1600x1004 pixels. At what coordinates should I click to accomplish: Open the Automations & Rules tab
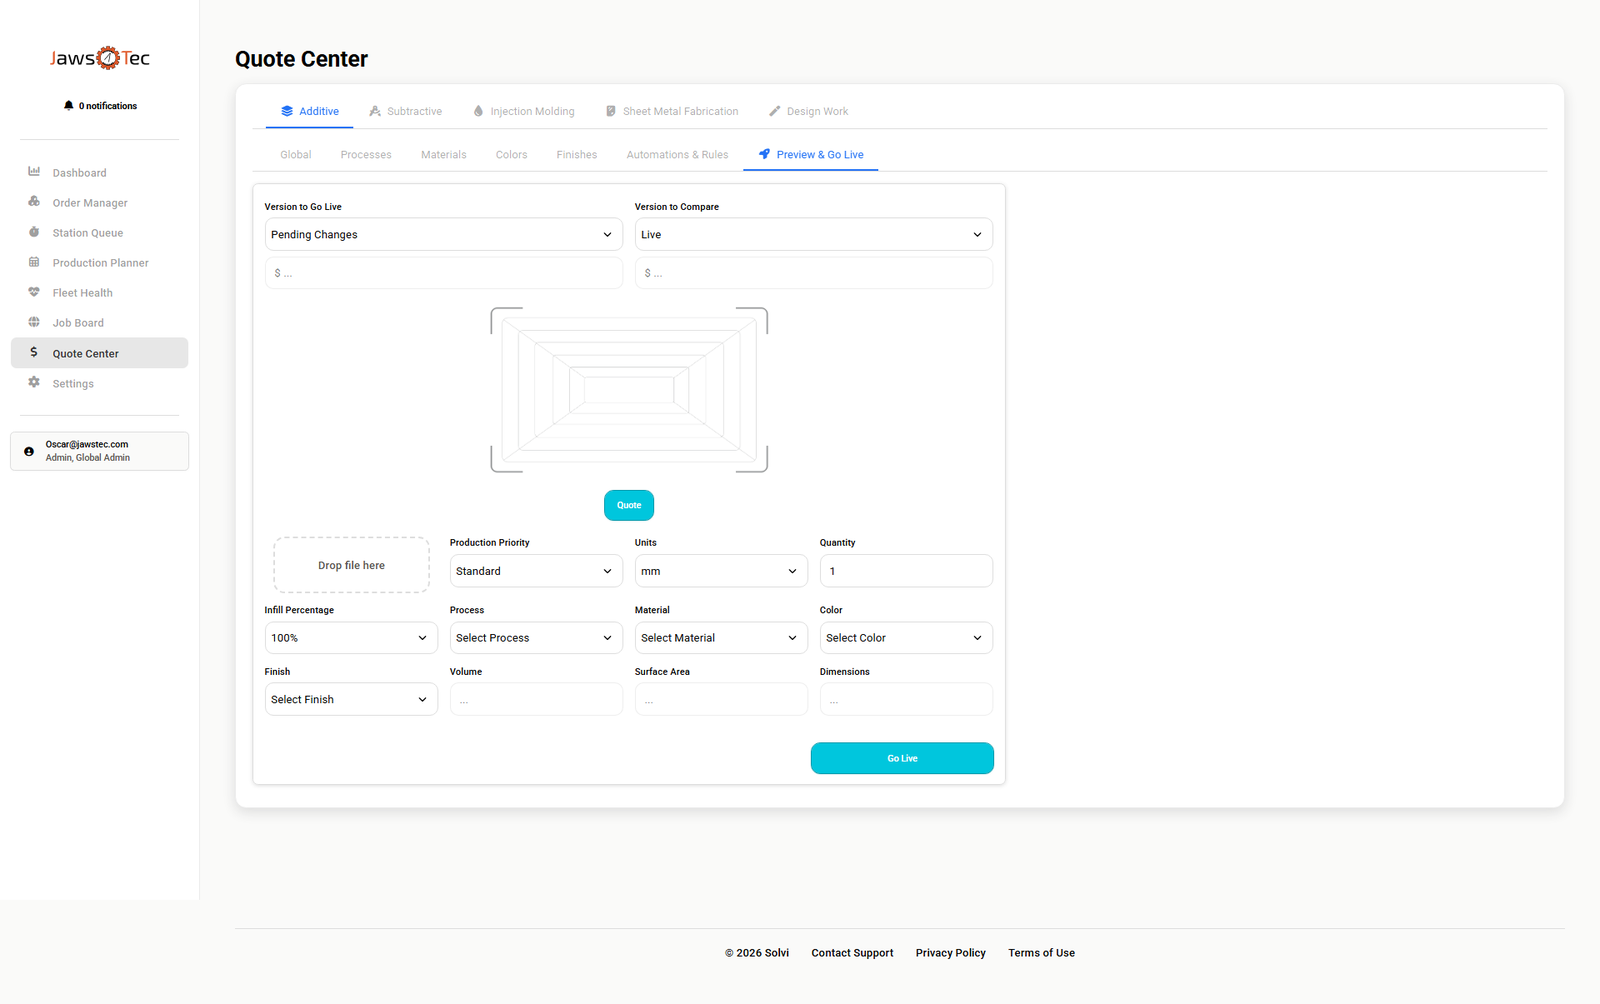point(677,155)
